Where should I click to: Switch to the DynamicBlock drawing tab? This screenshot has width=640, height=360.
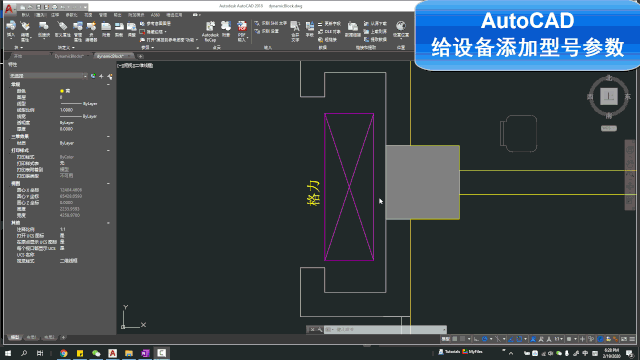(69, 56)
